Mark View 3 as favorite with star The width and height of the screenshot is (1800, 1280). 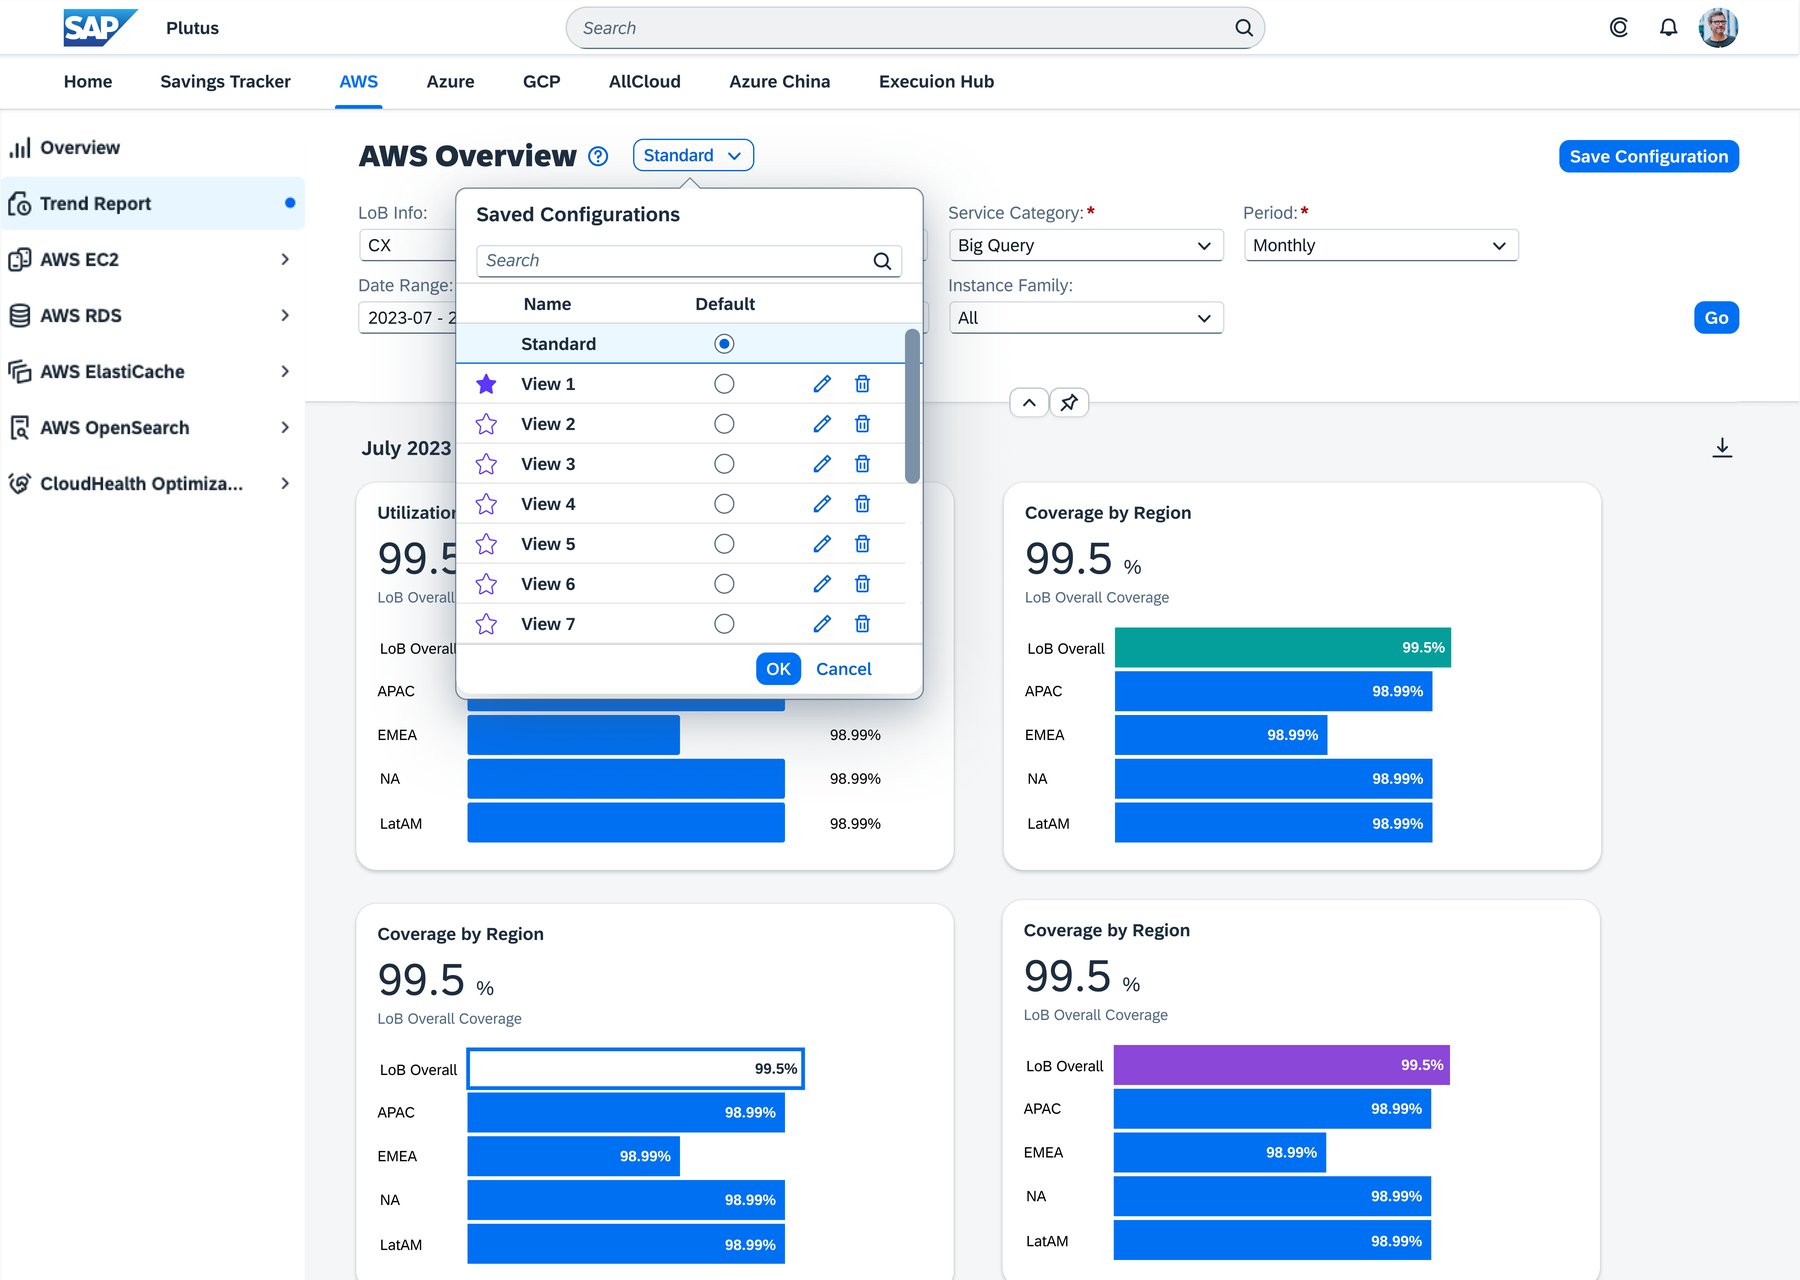[x=486, y=464]
